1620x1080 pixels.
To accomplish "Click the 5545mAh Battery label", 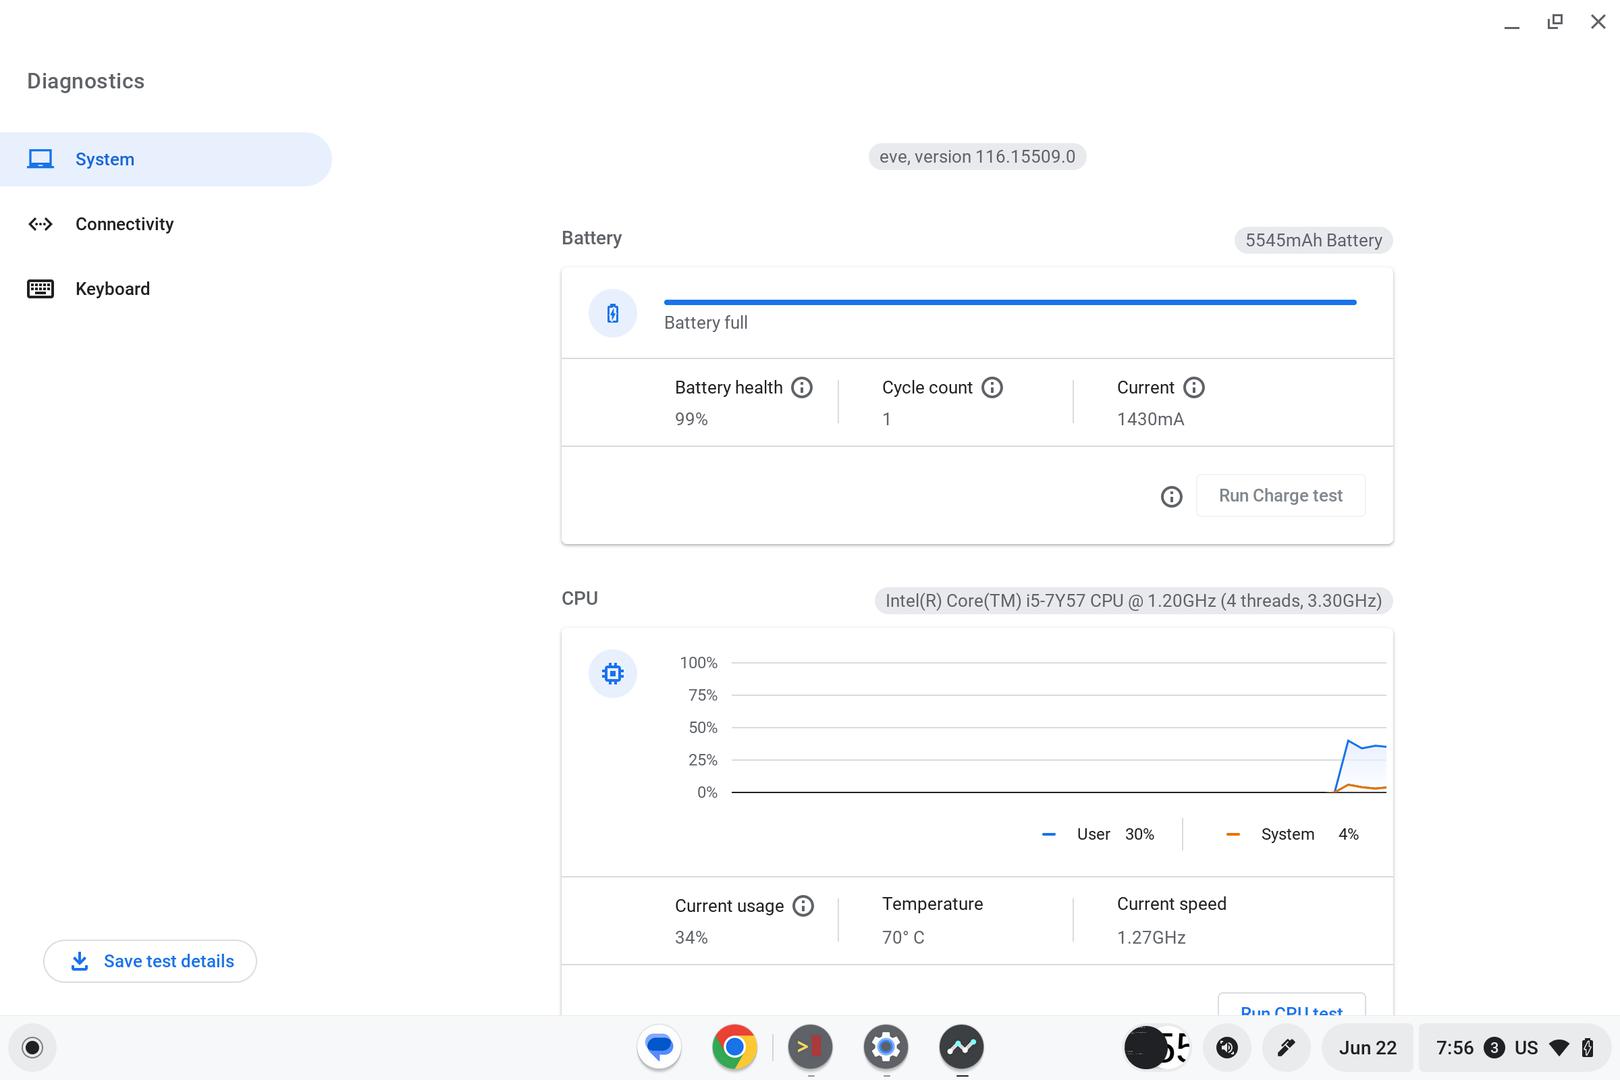I will (x=1313, y=240).
